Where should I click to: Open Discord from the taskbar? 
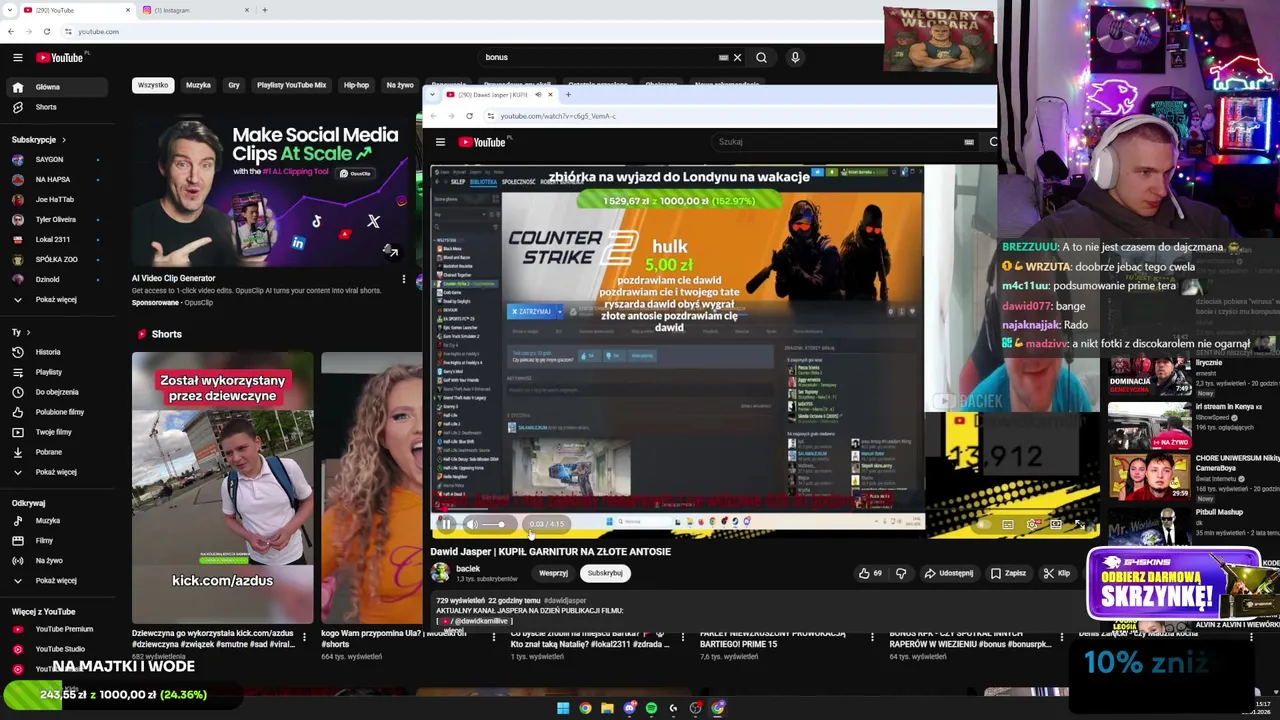(x=629, y=709)
